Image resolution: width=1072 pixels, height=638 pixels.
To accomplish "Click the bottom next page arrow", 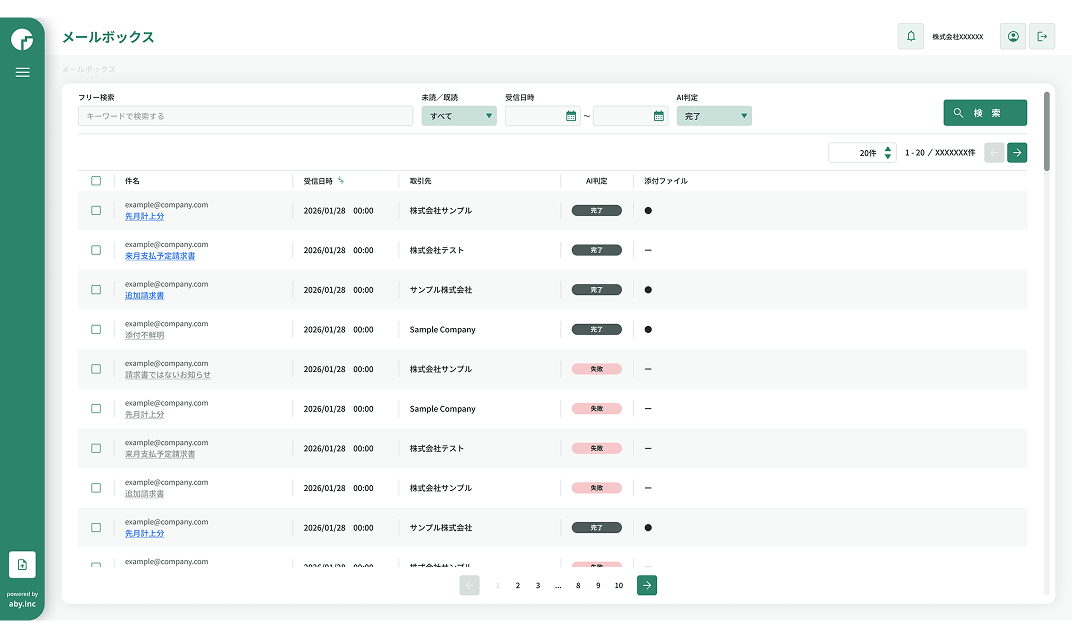I will [x=647, y=585].
